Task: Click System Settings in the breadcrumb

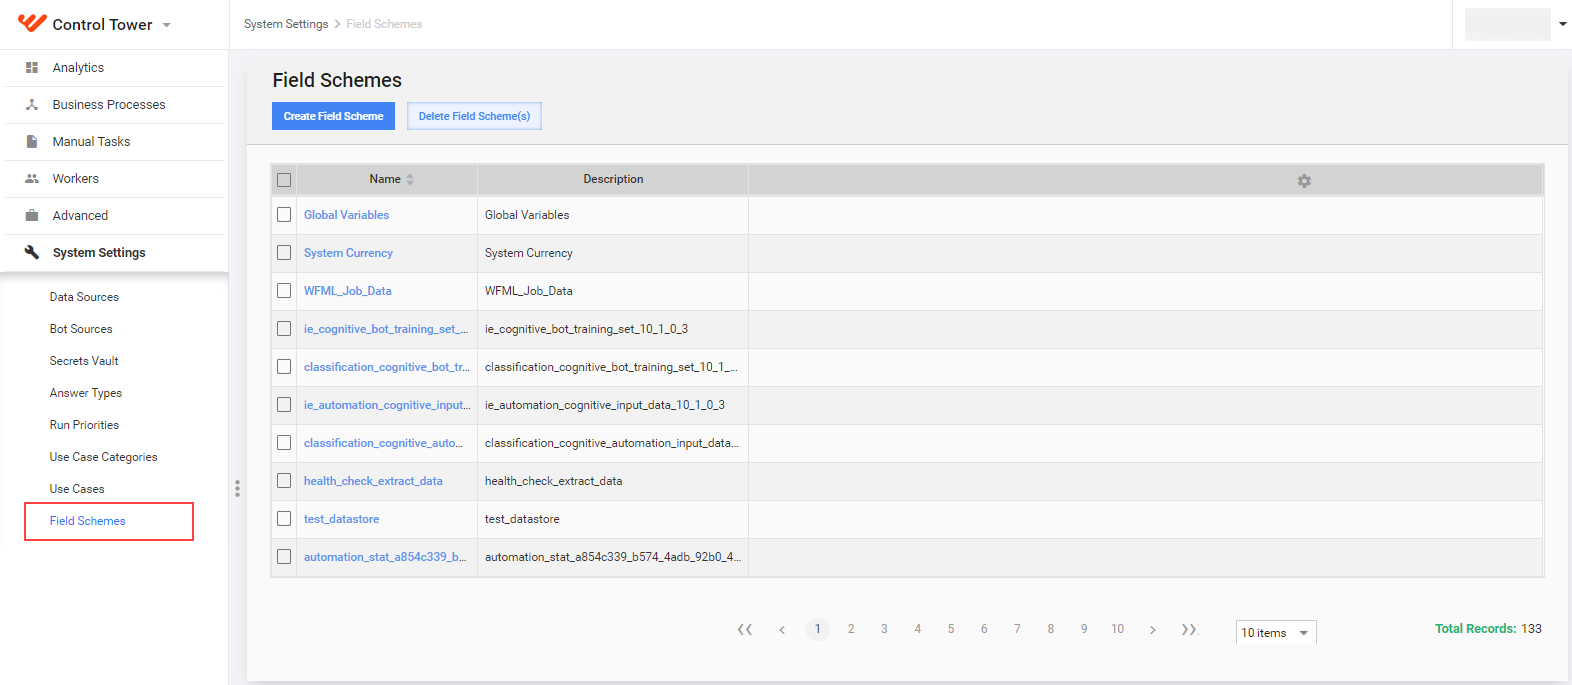Action: pos(286,24)
